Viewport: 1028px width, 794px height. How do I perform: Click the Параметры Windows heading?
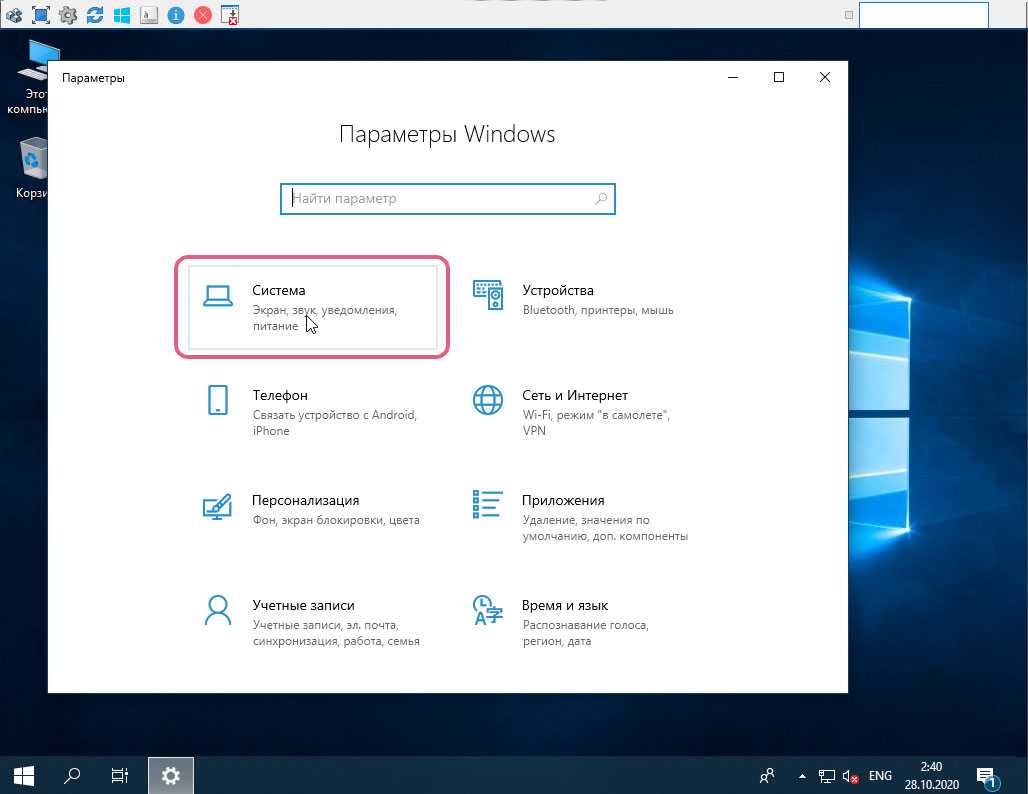[x=447, y=134]
